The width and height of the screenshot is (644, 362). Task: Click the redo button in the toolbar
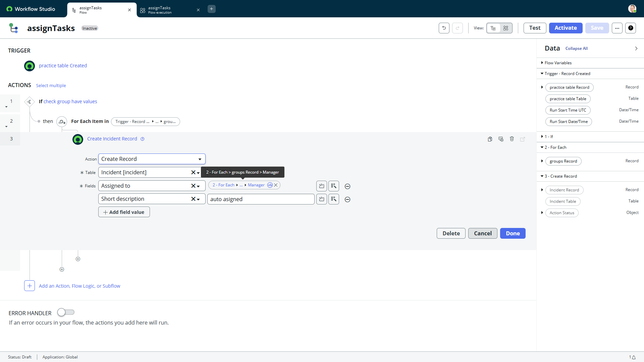coord(458,28)
